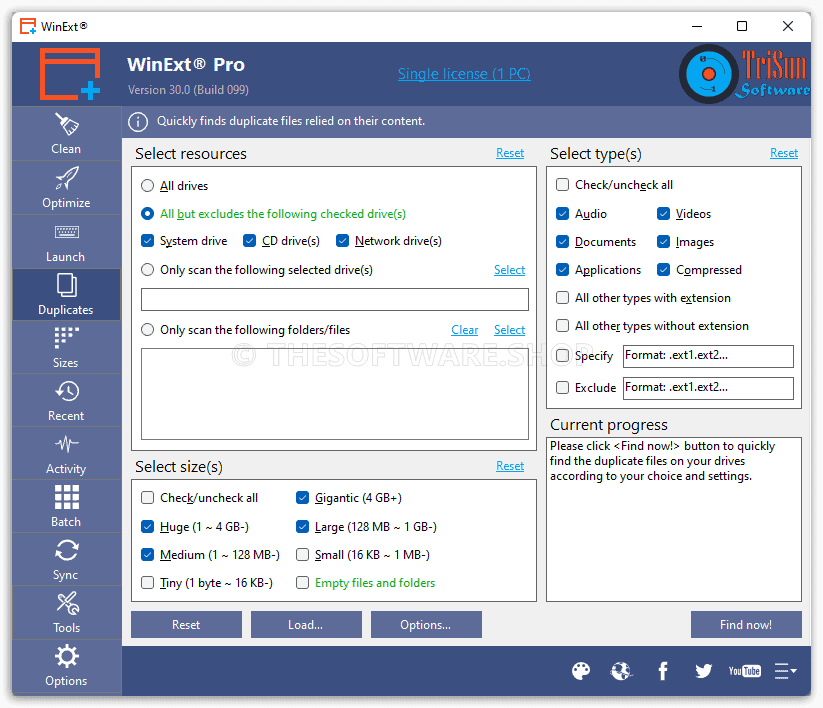Uncheck the Images type checkbox

tap(663, 242)
